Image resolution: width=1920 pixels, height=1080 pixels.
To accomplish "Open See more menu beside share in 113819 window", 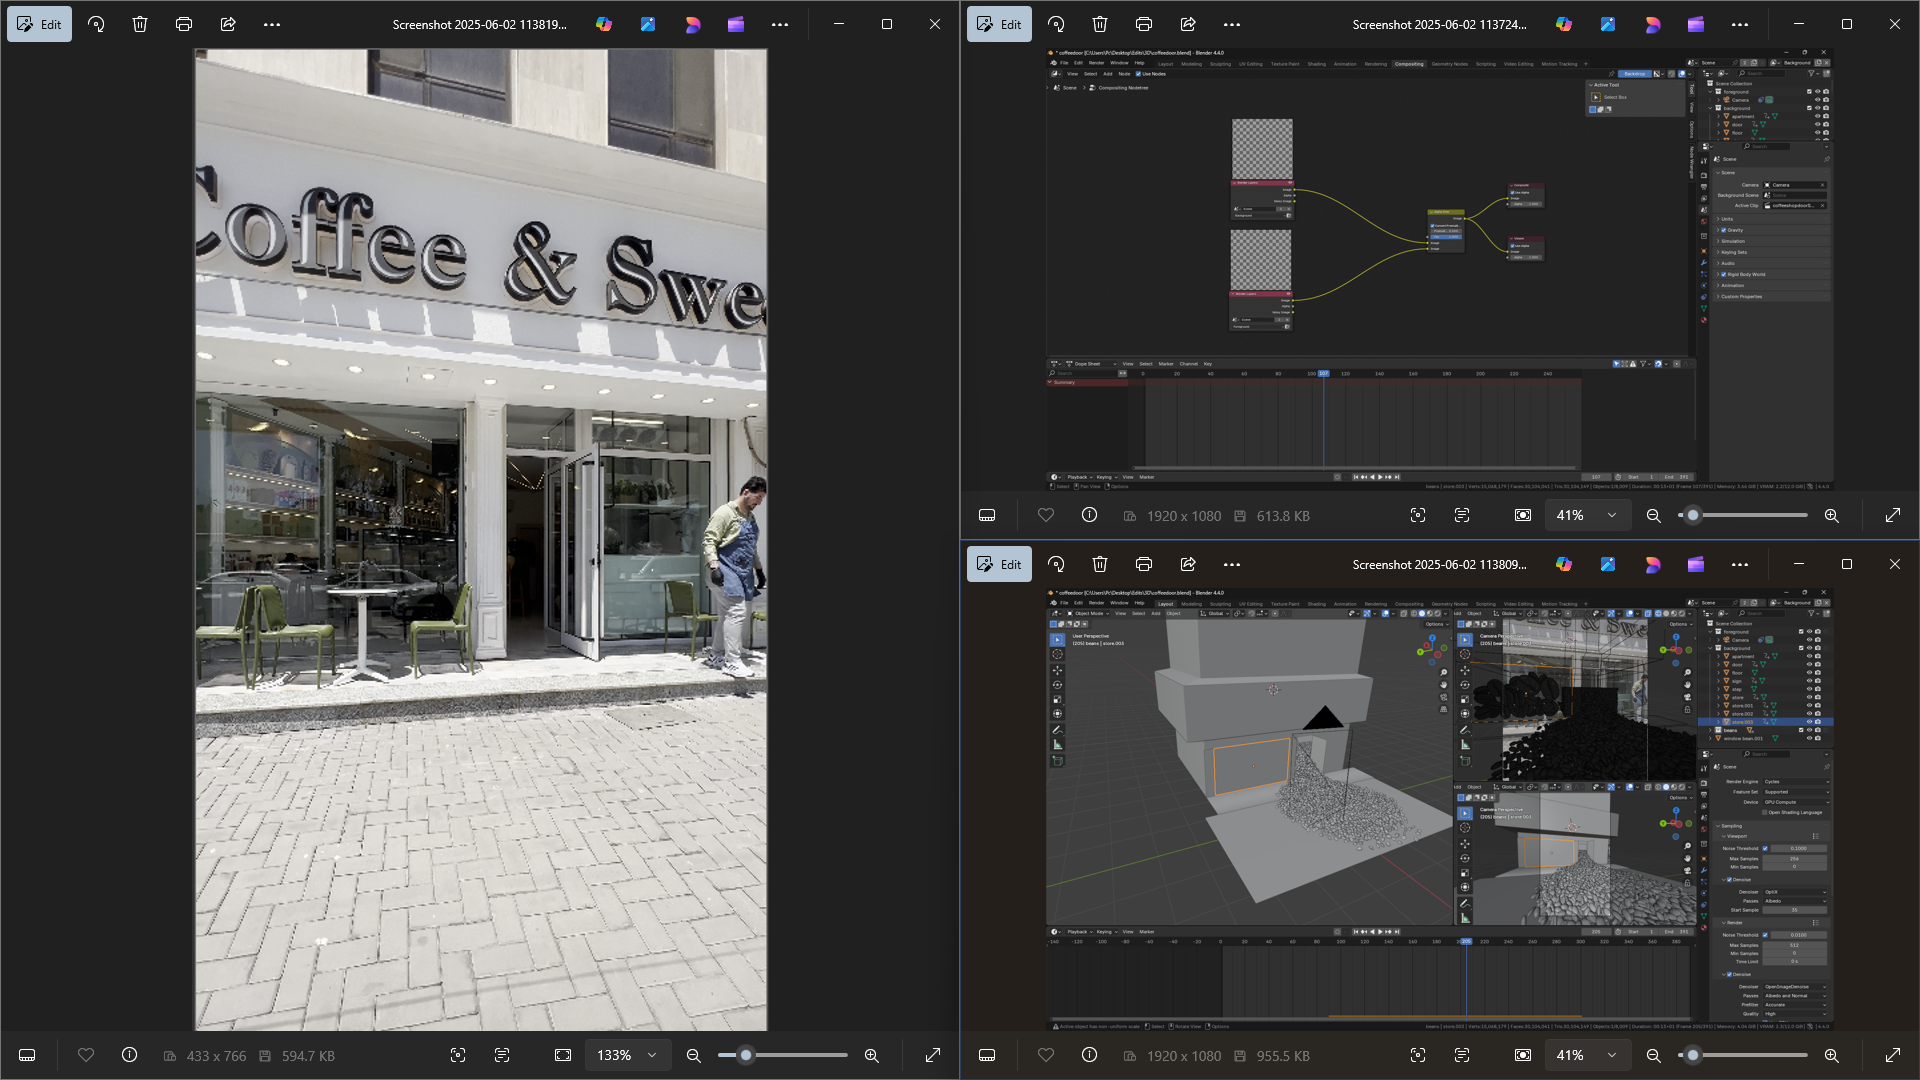I will click(272, 24).
